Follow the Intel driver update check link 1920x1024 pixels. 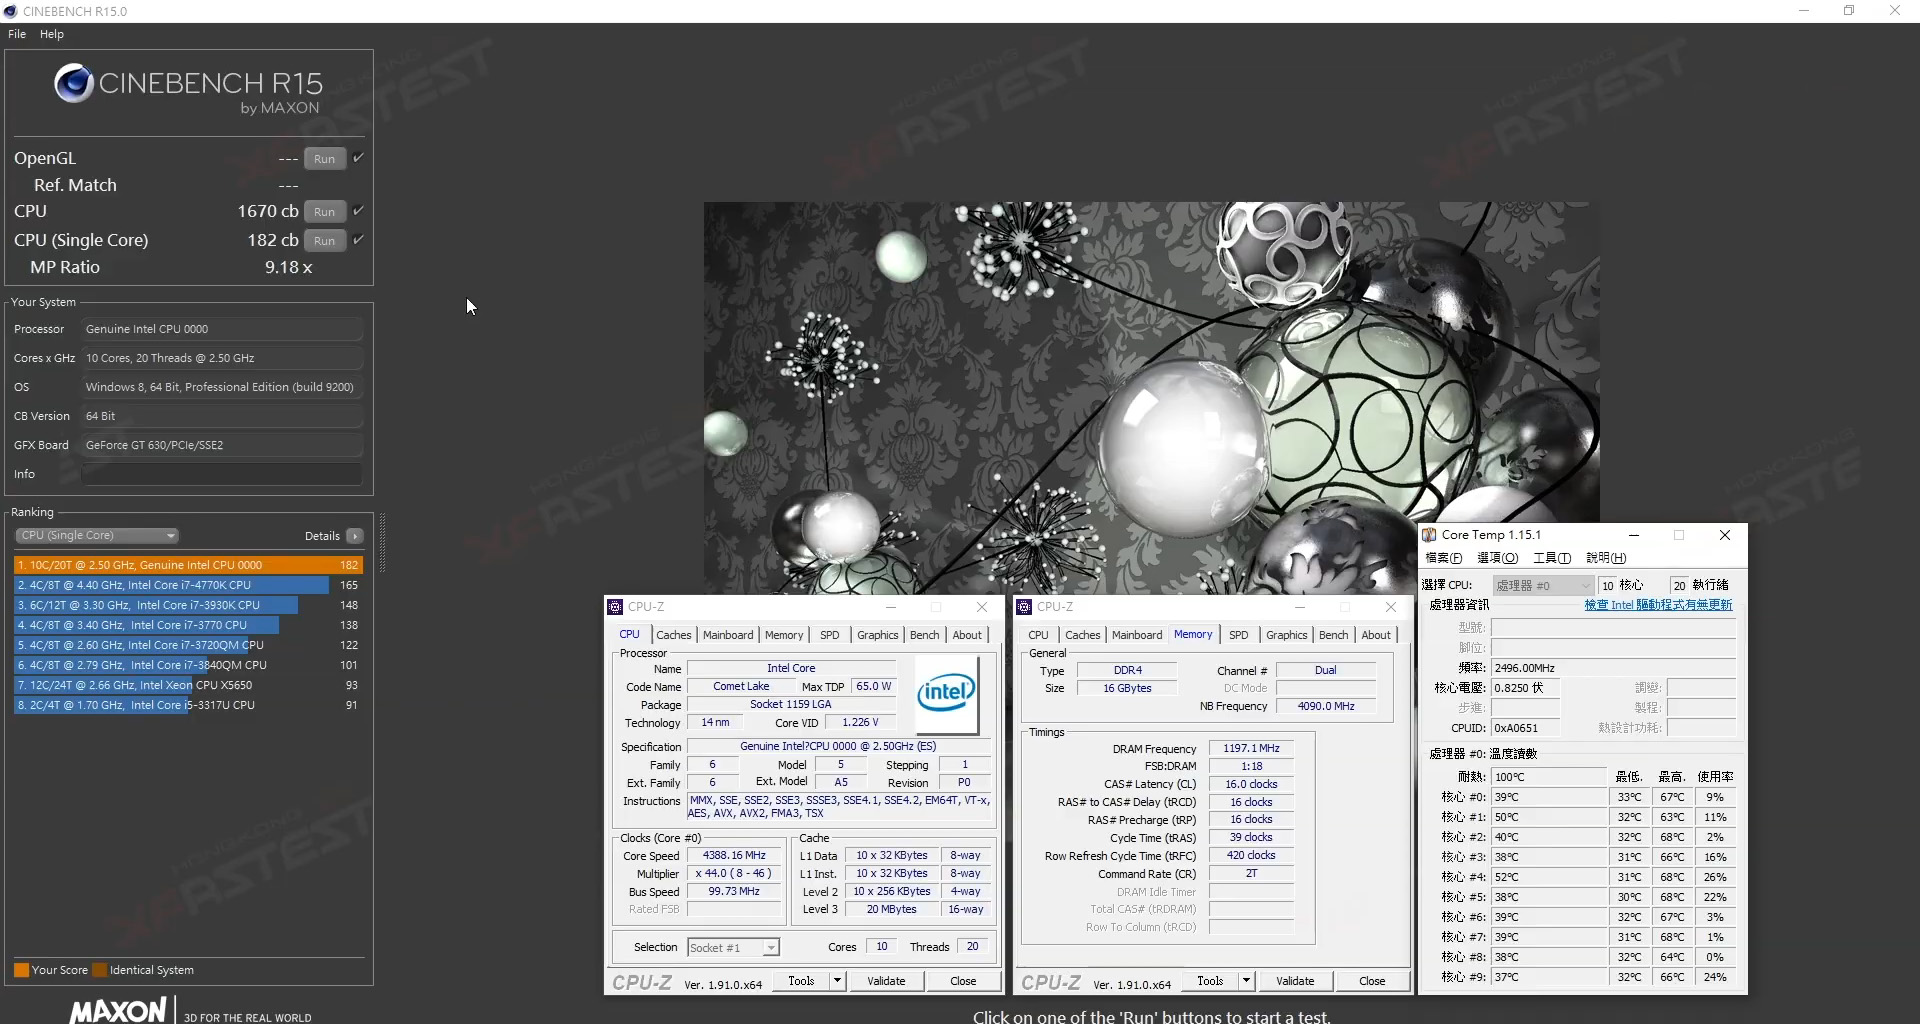(x=1658, y=605)
